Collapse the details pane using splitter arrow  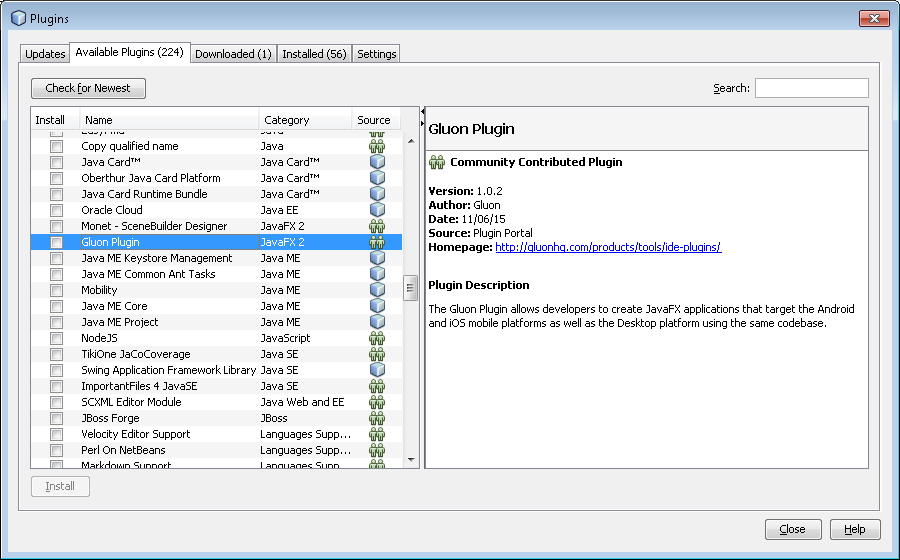(x=423, y=123)
